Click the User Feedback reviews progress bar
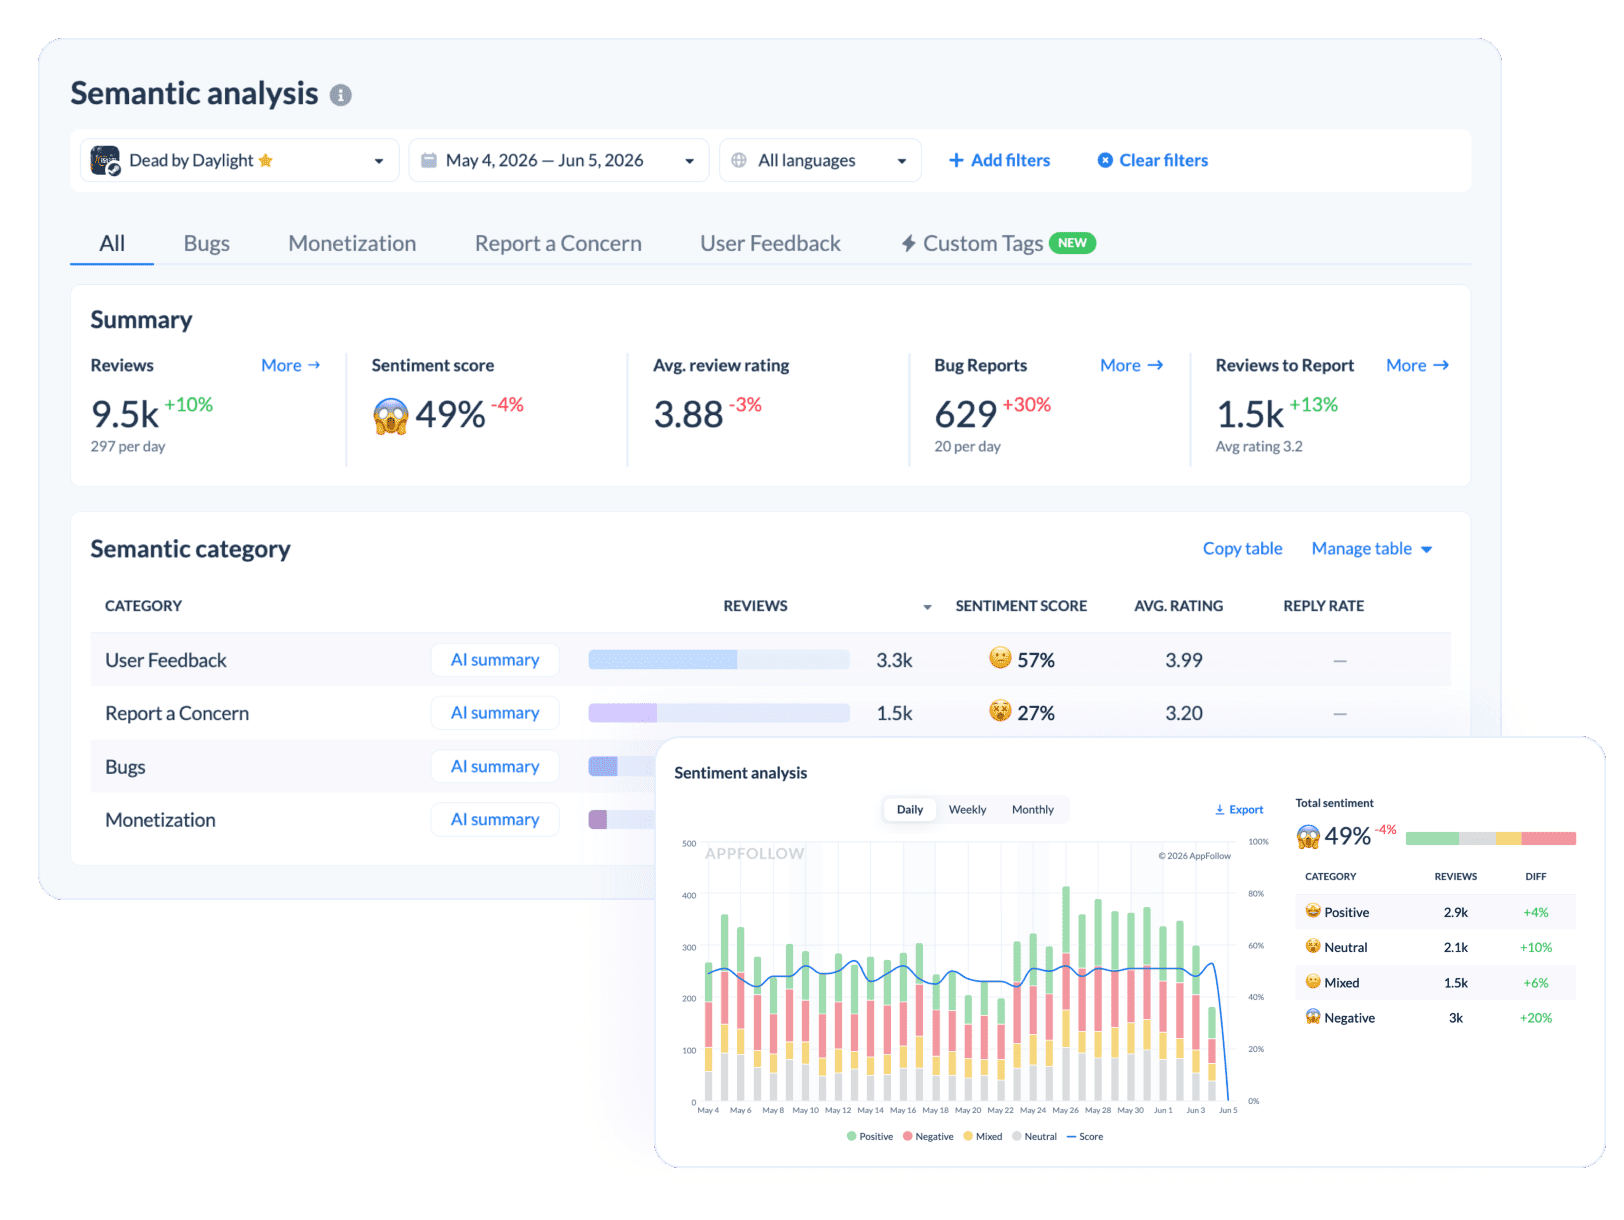This screenshot has width=1624, height=1220. [719, 659]
